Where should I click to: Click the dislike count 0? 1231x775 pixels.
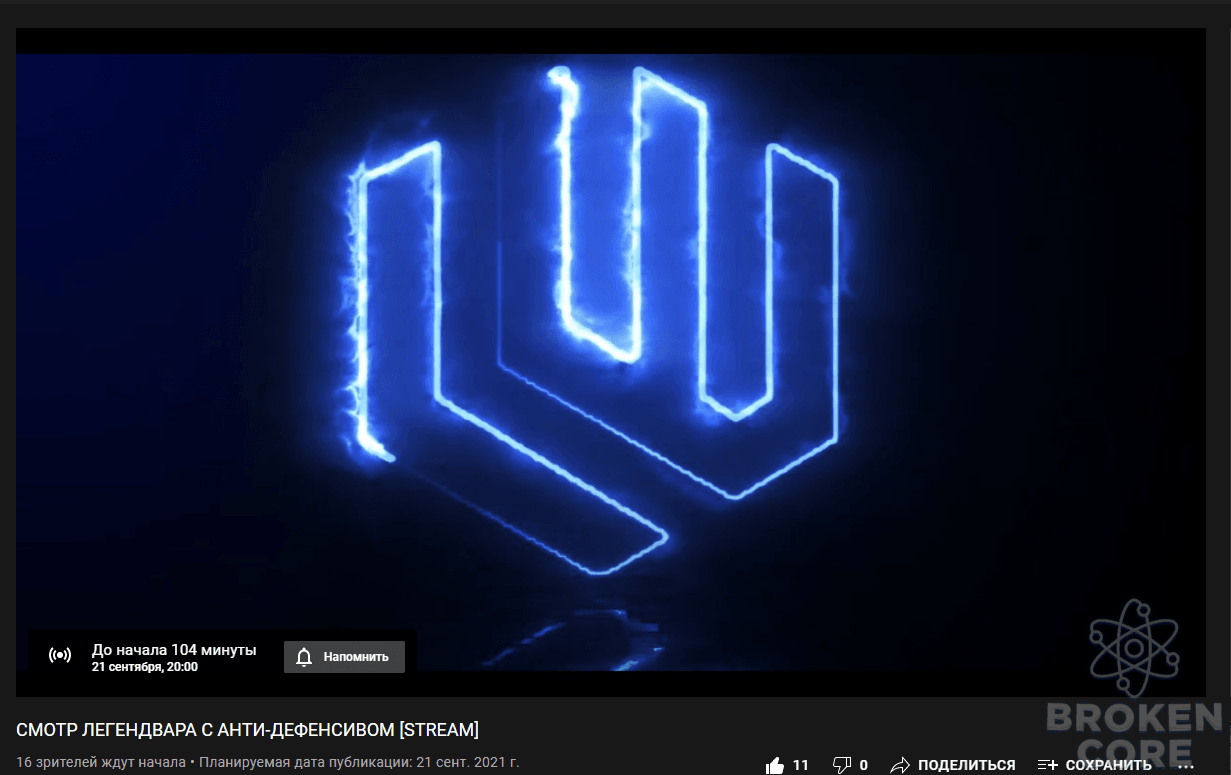click(x=864, y=765)
